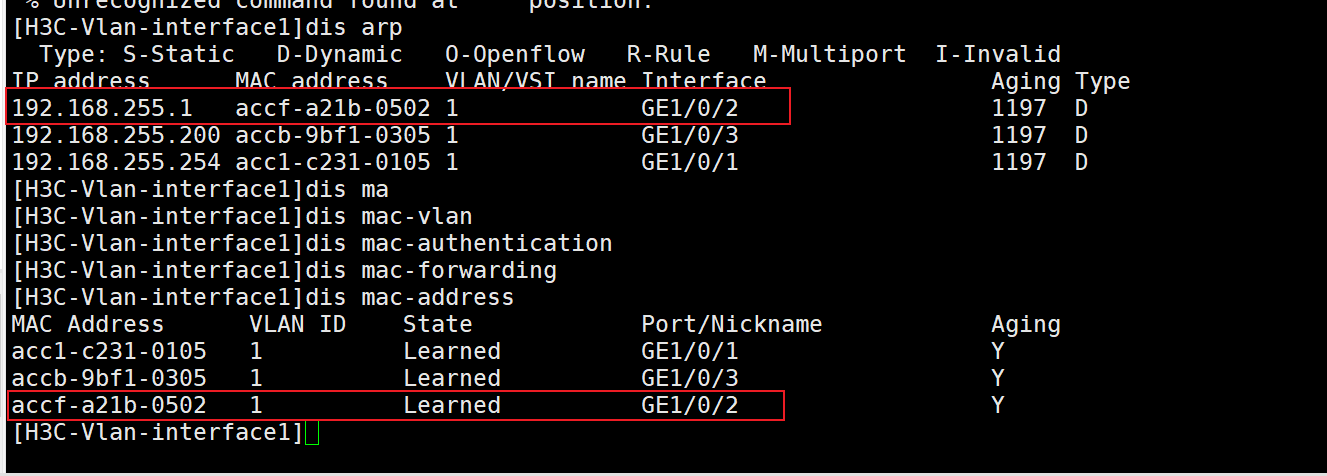Click the 192.168.255.254 ARP entry
Screen dimensions: 1327x476
116,162
